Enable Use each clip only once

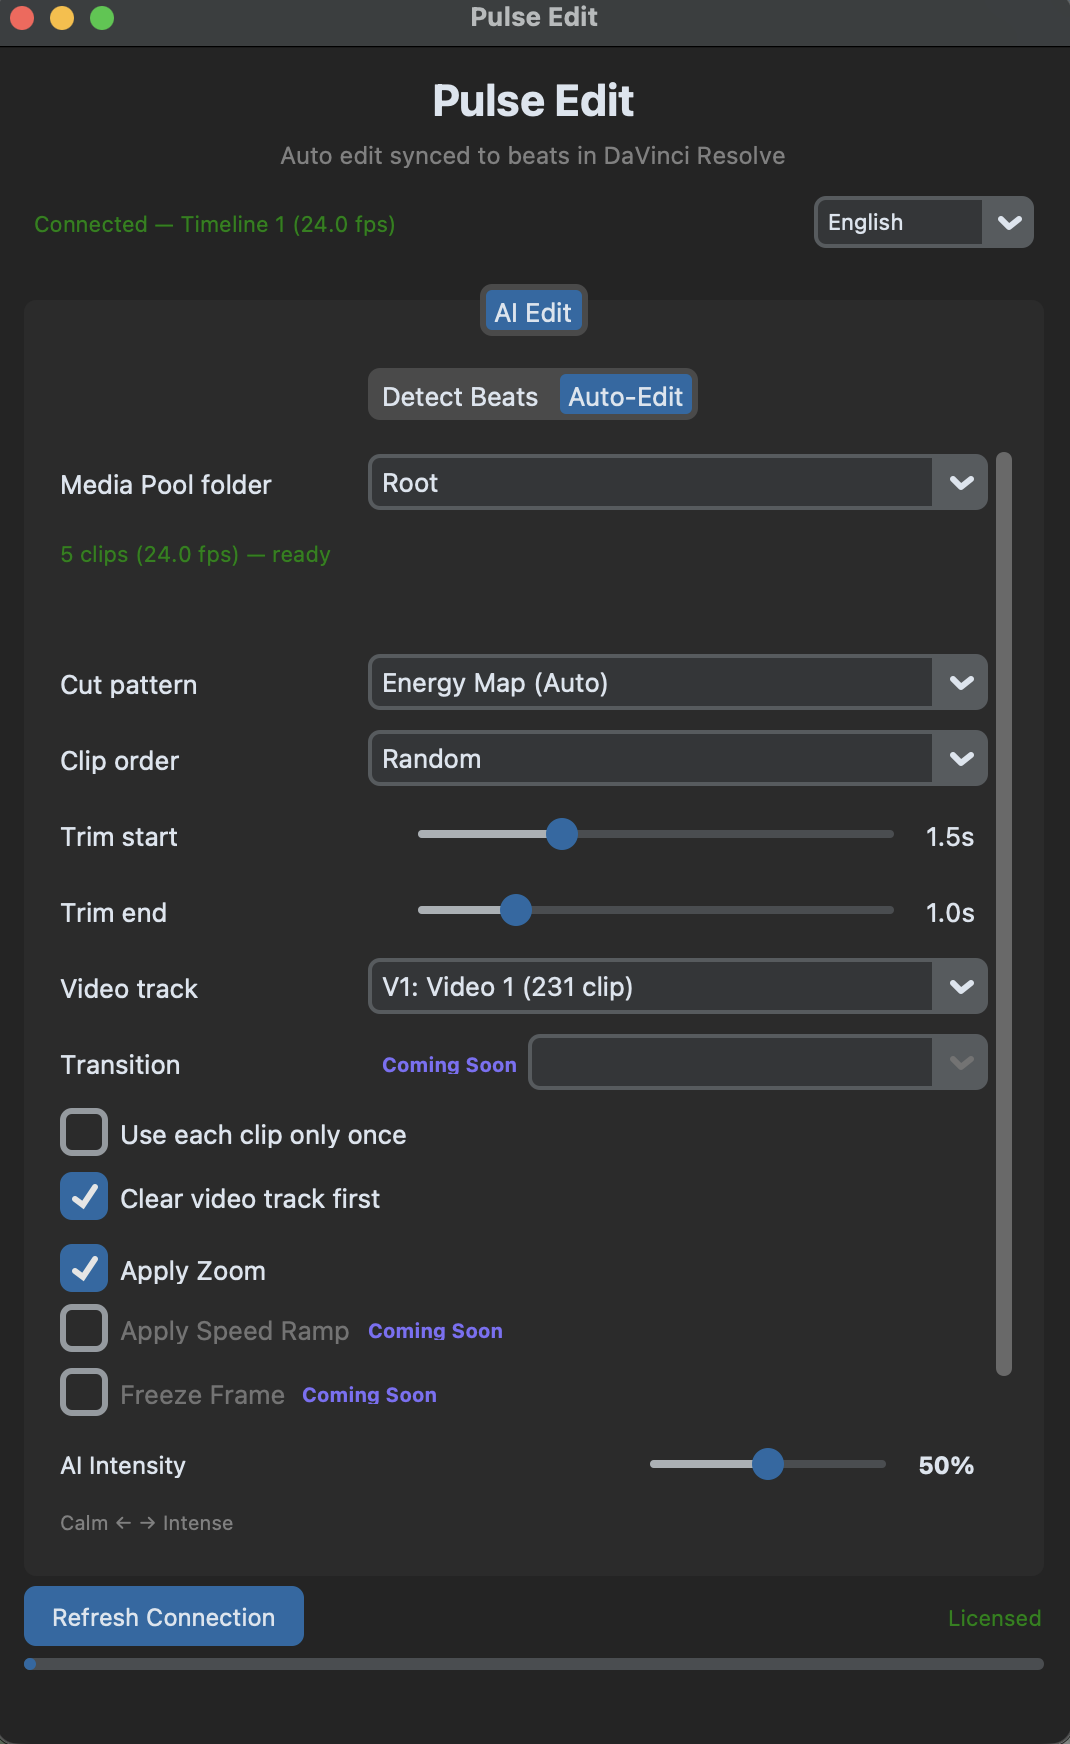pos(84,1133)
